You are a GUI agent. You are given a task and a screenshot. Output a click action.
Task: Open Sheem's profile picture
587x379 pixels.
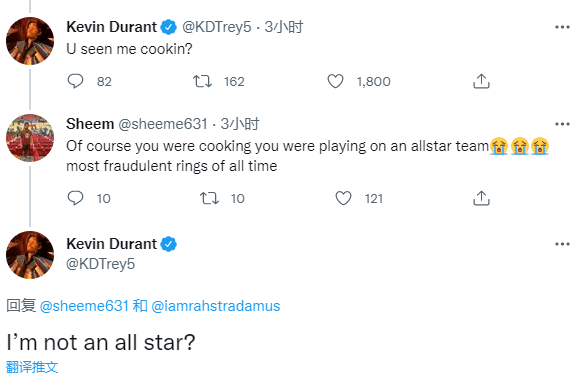click(x=30, y=138)
